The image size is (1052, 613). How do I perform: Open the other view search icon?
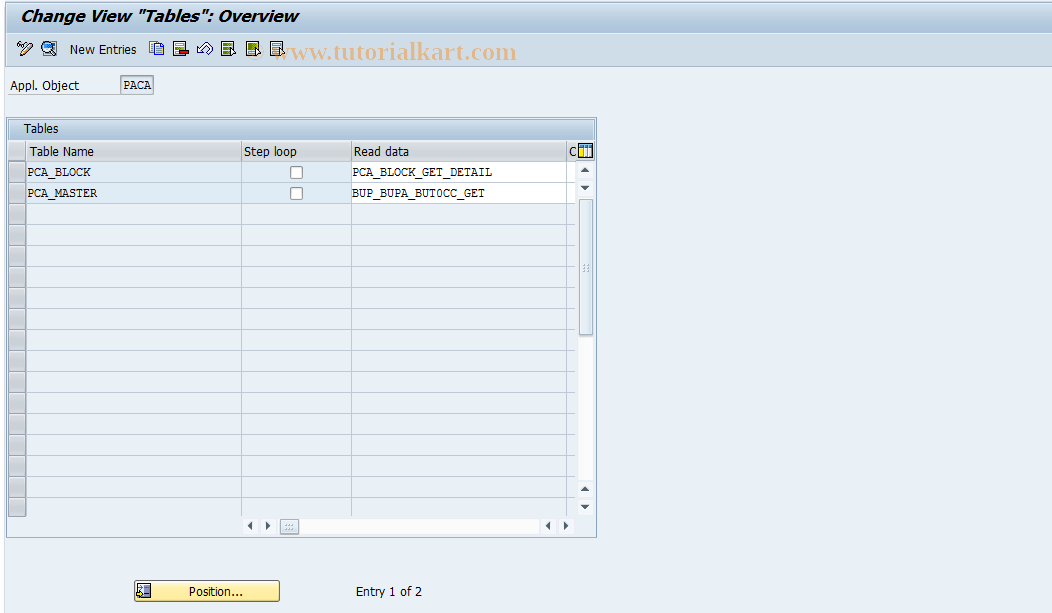[49, 49]
